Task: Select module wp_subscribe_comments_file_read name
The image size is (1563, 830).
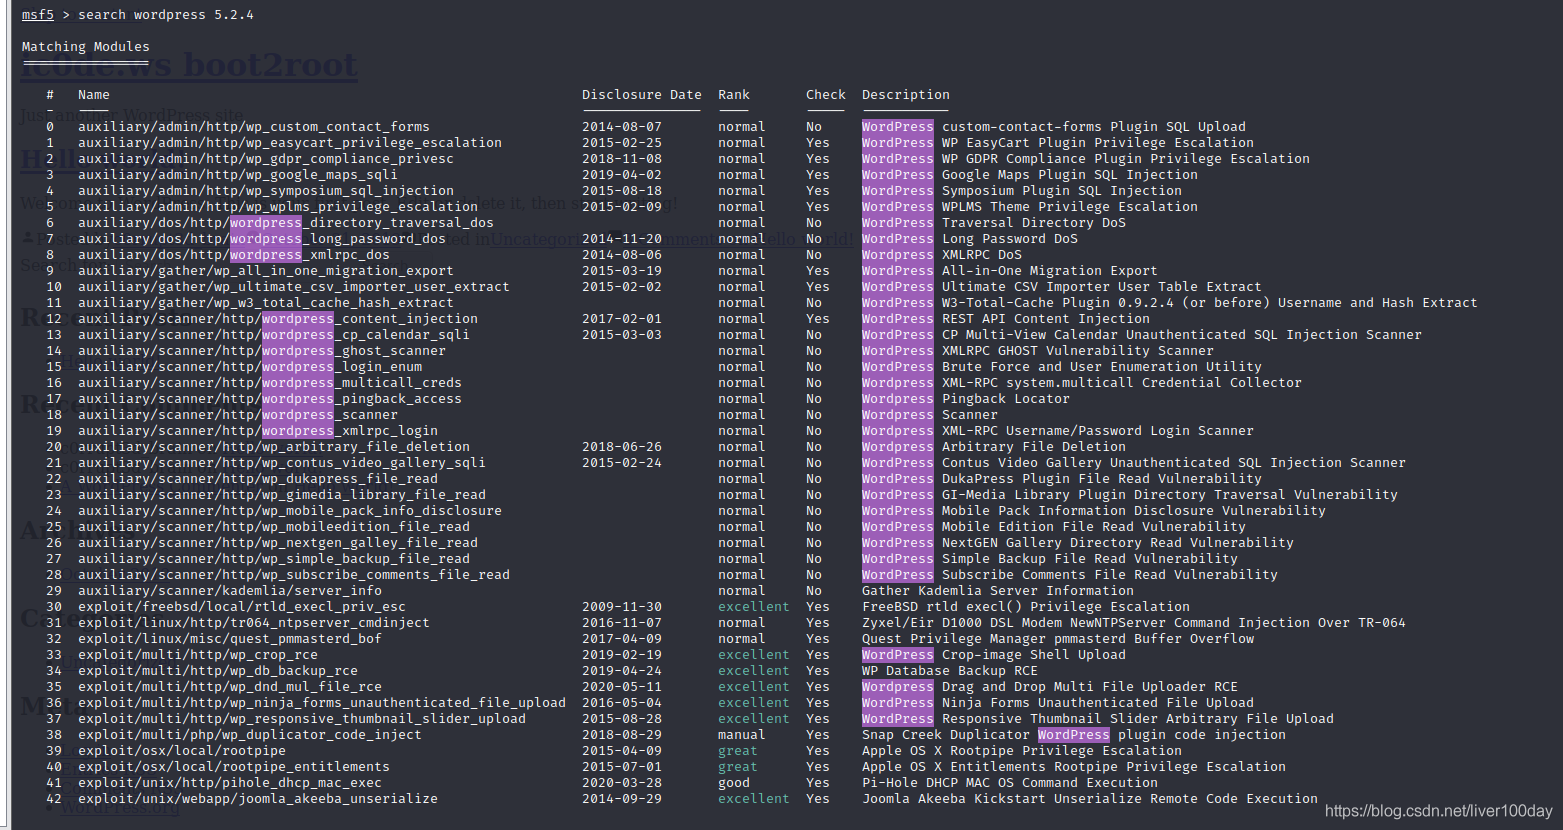Action: [x=294, y=575]
